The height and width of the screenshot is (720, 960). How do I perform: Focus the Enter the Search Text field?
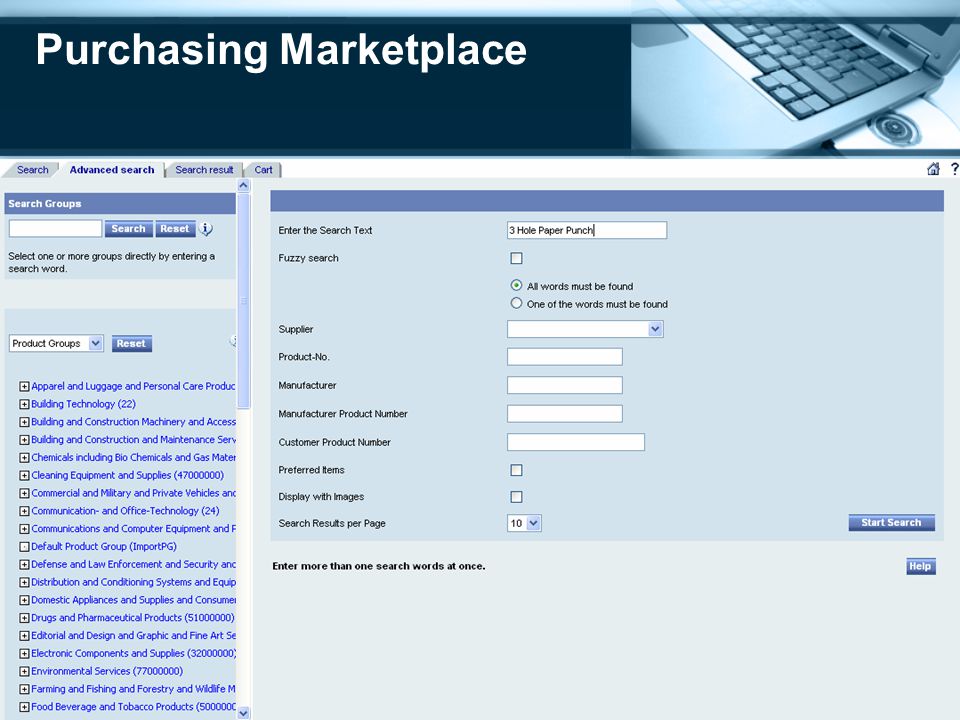click(x=587, y=230)
